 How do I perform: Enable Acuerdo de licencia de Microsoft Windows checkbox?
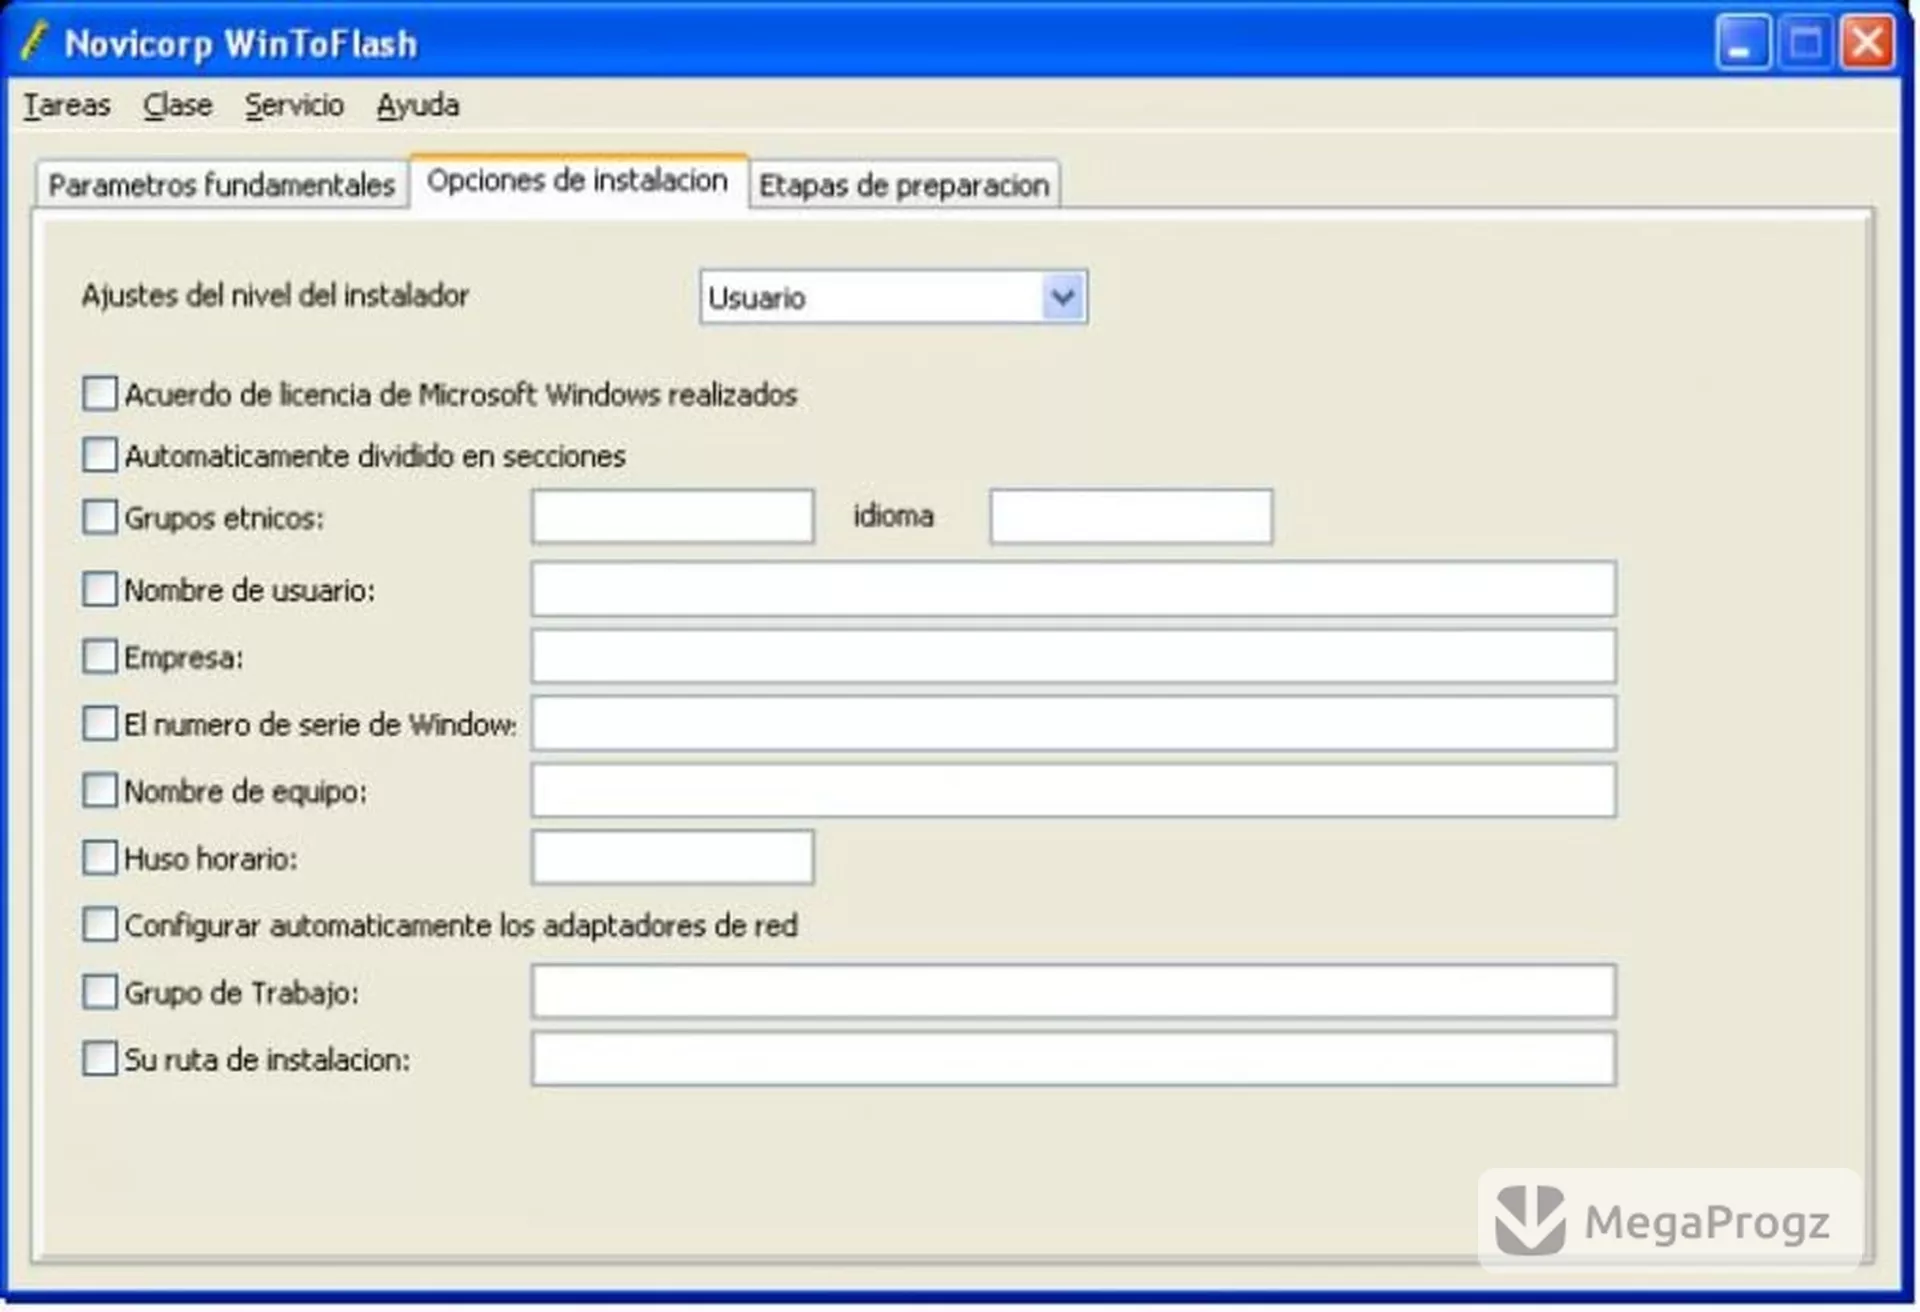(100, 394)
